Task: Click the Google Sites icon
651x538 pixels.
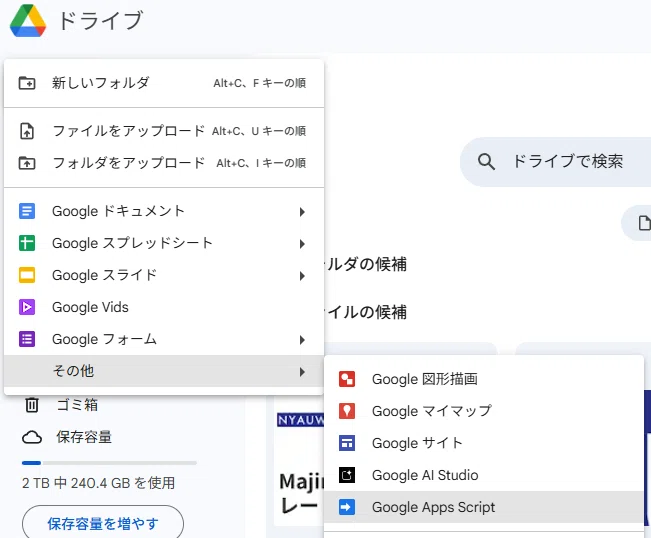Action: pos(347,443)
